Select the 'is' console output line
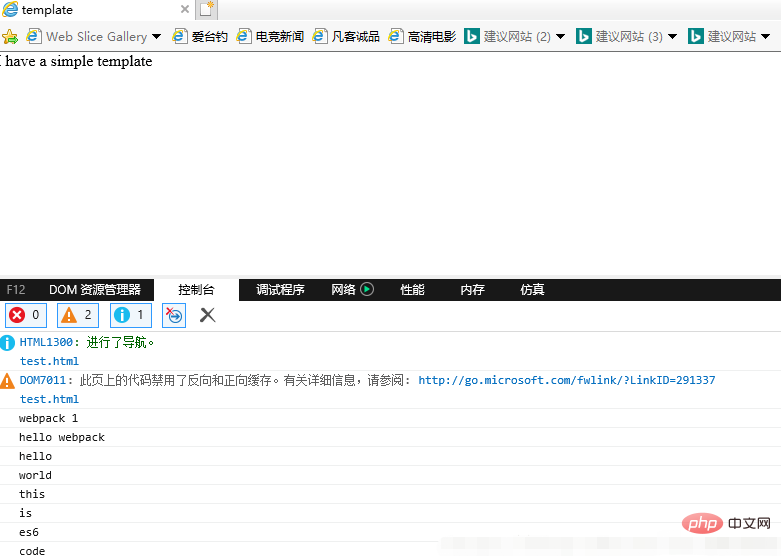781x556 pixels. click(x=390, y=513)
